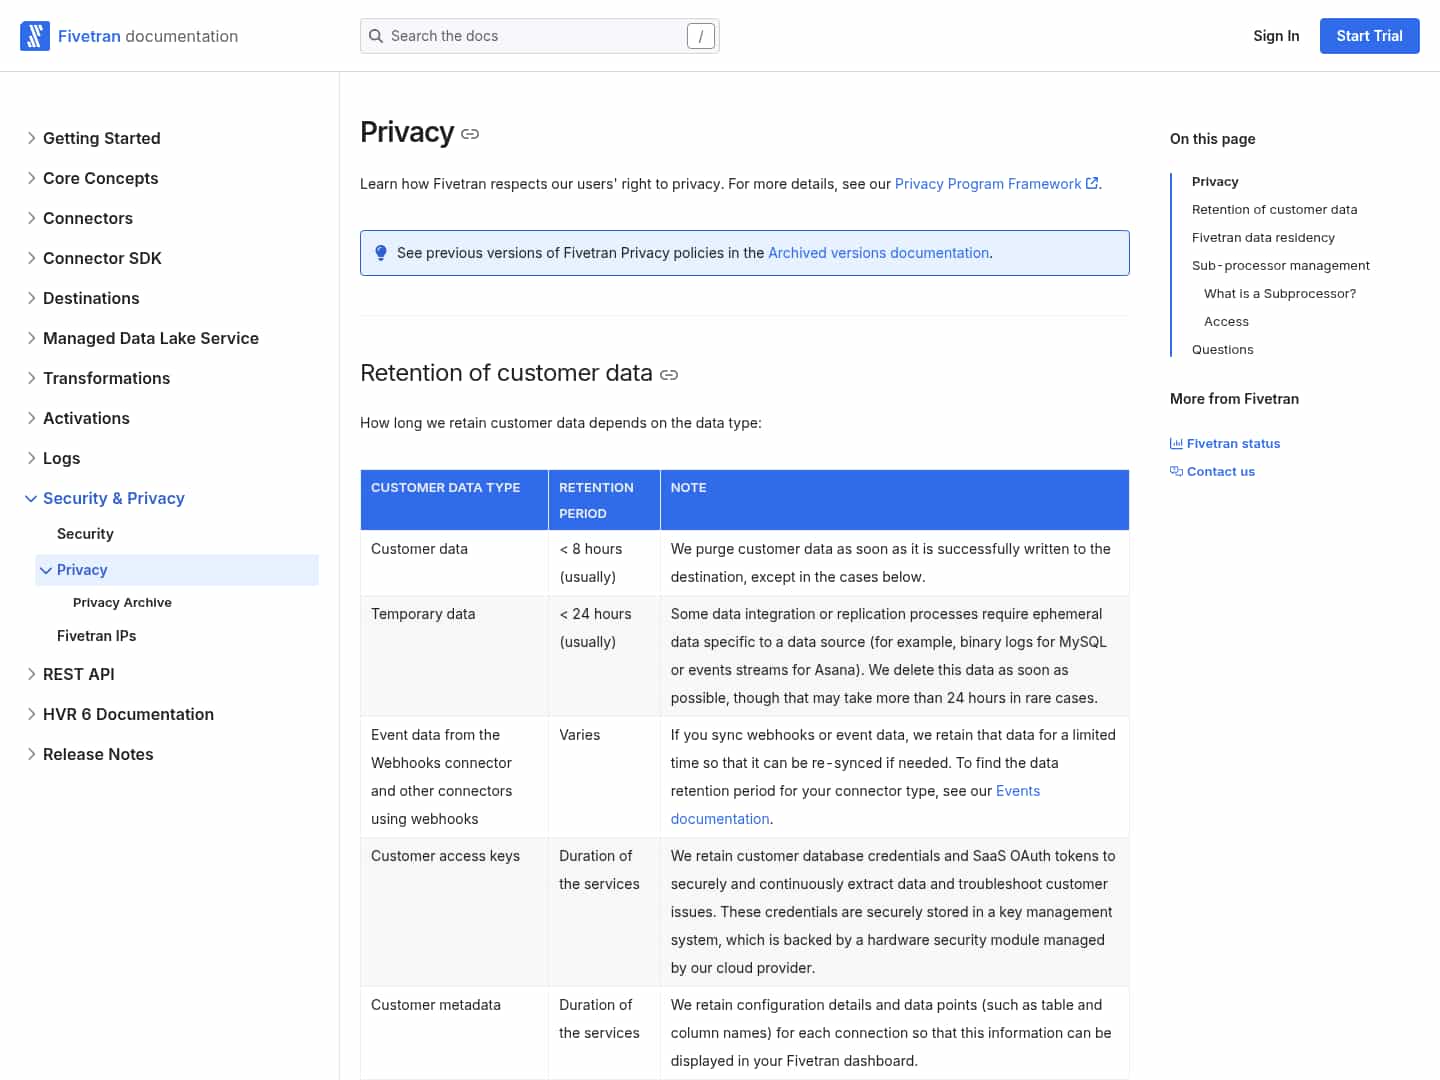This screenshot has width=1440, height=1080.
Task: Click the "Varies" retention period cell
Action: tap(604, 777)
